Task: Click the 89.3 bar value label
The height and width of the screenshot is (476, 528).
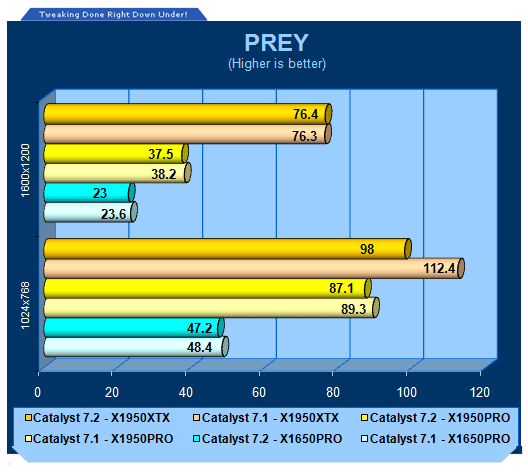Action: 354,309
